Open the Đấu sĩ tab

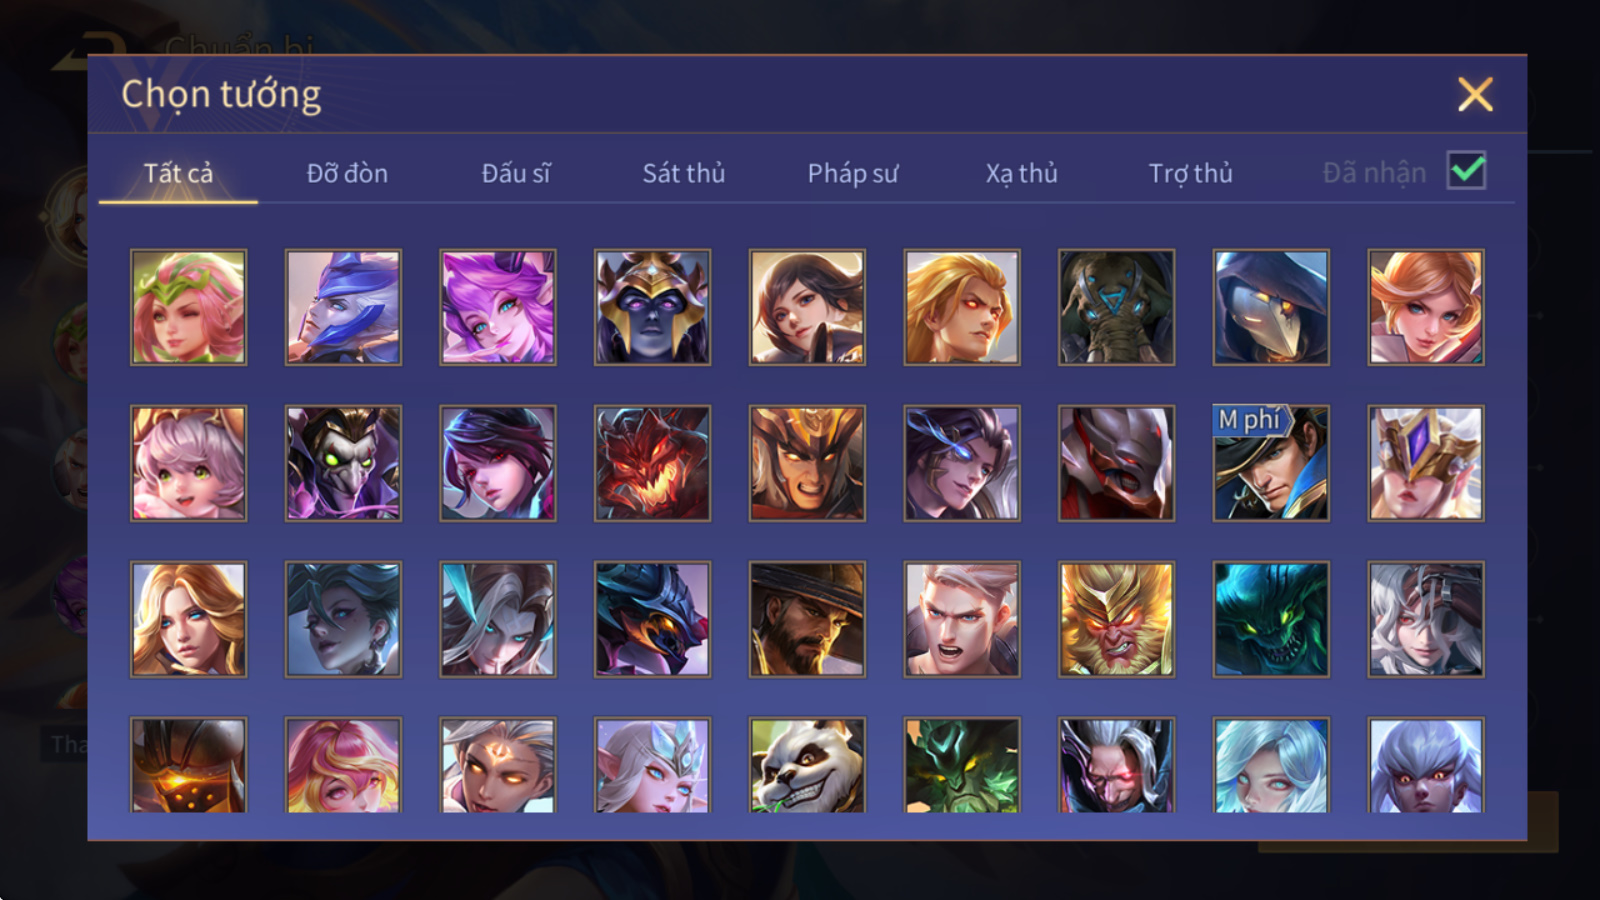(516, 173)
